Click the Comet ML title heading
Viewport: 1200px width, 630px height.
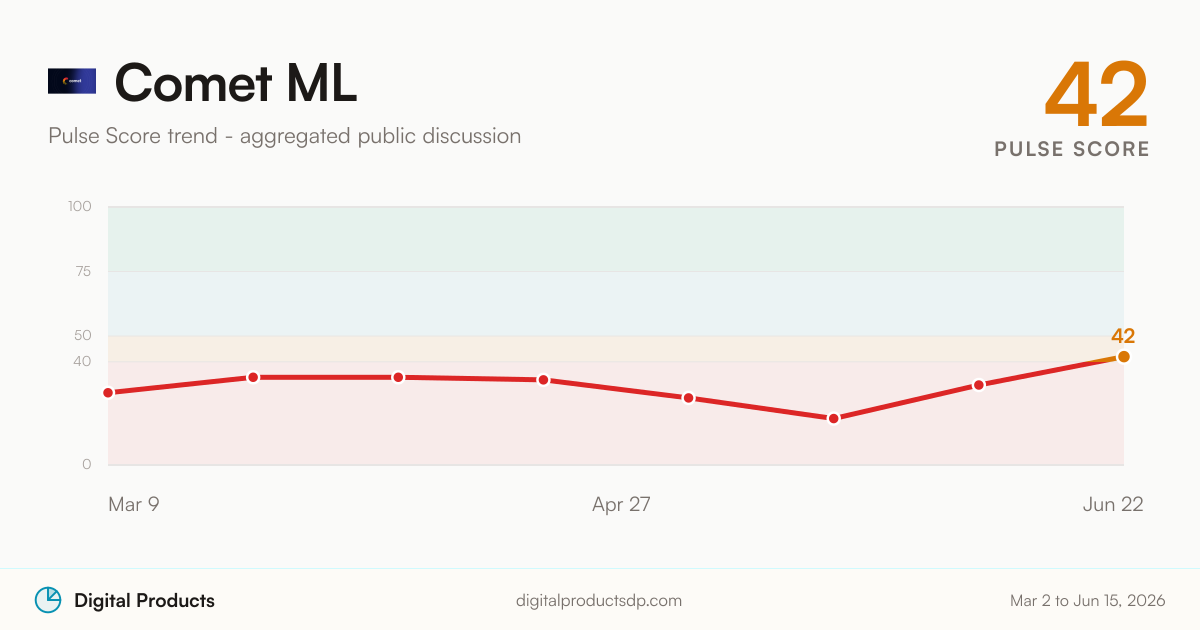click(236, 83)
